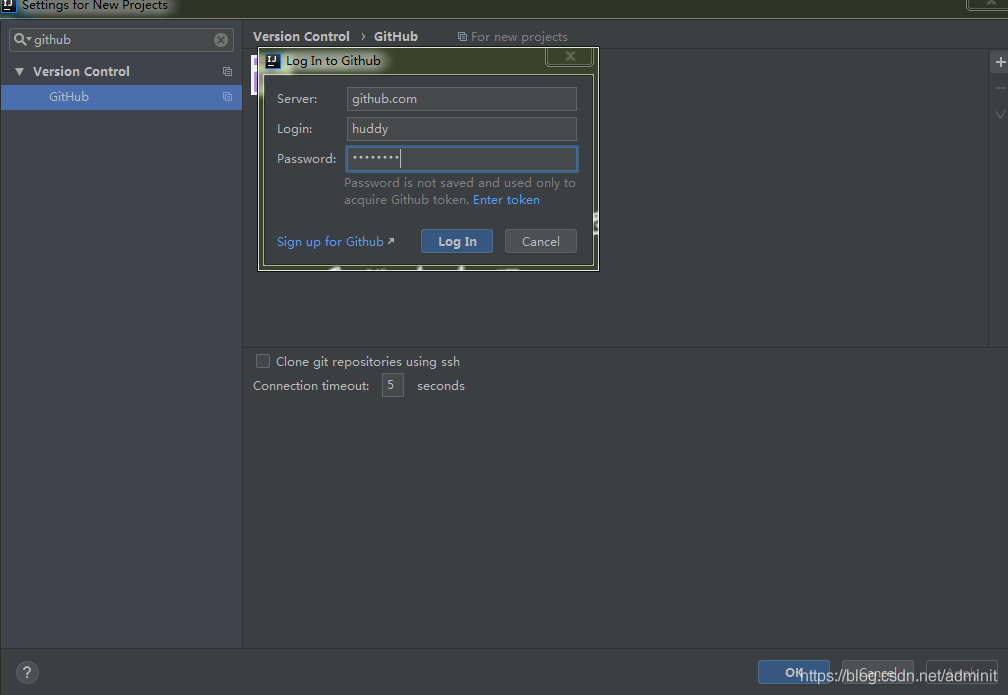Open search options magnifier icon
1008x695 pixels.
(x=22, y=40)
